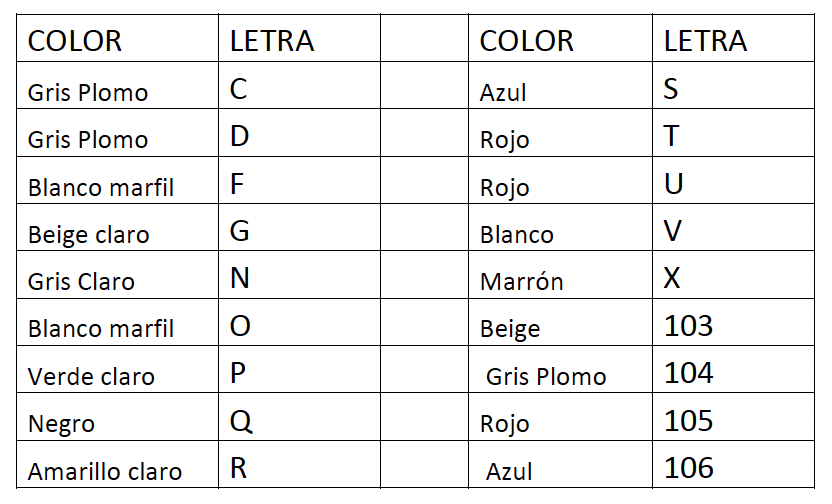
Task: Select the letter R cell
Action: tap(239, 468)
